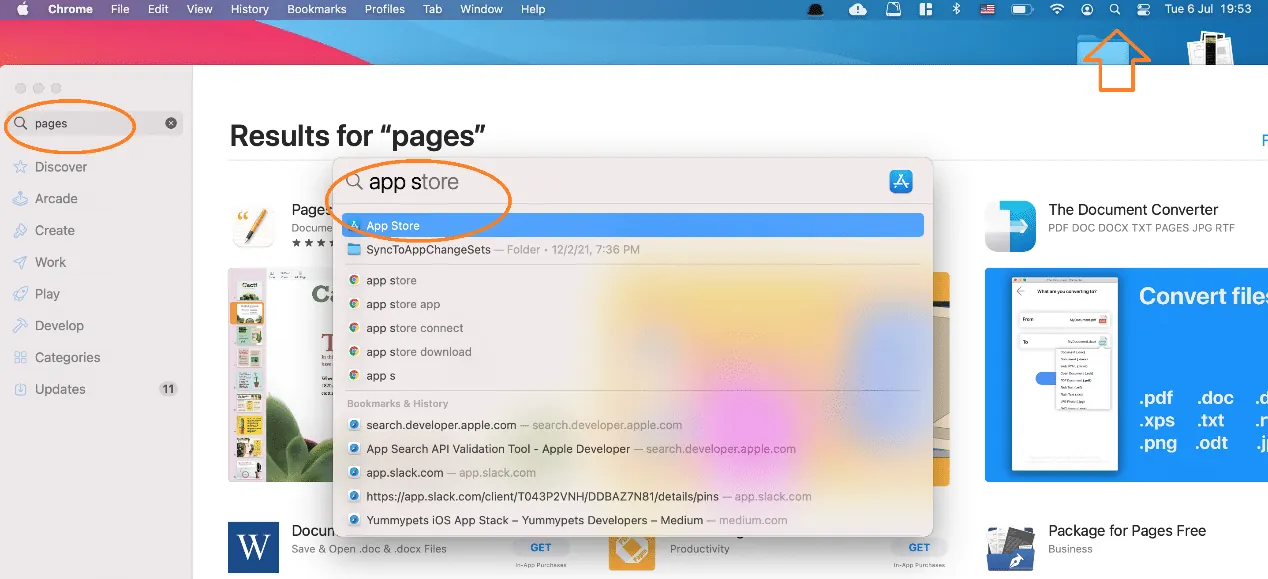The width and height of the screenshot is (1268, 579).
Task: Open the Pages screenshot preview with plants
Action: pyautogui.click(x=281, y=375)
